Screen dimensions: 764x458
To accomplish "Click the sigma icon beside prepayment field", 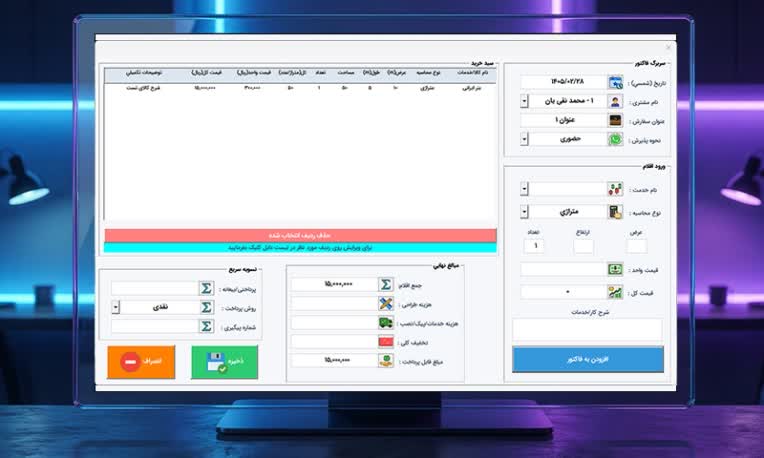I will (206, 288).
